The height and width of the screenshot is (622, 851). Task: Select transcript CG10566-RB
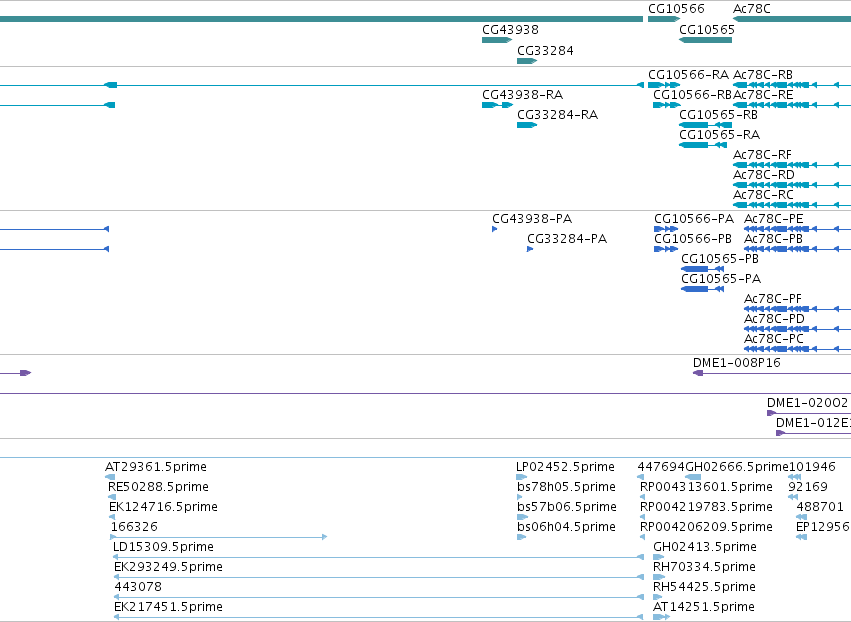(693, 95)
